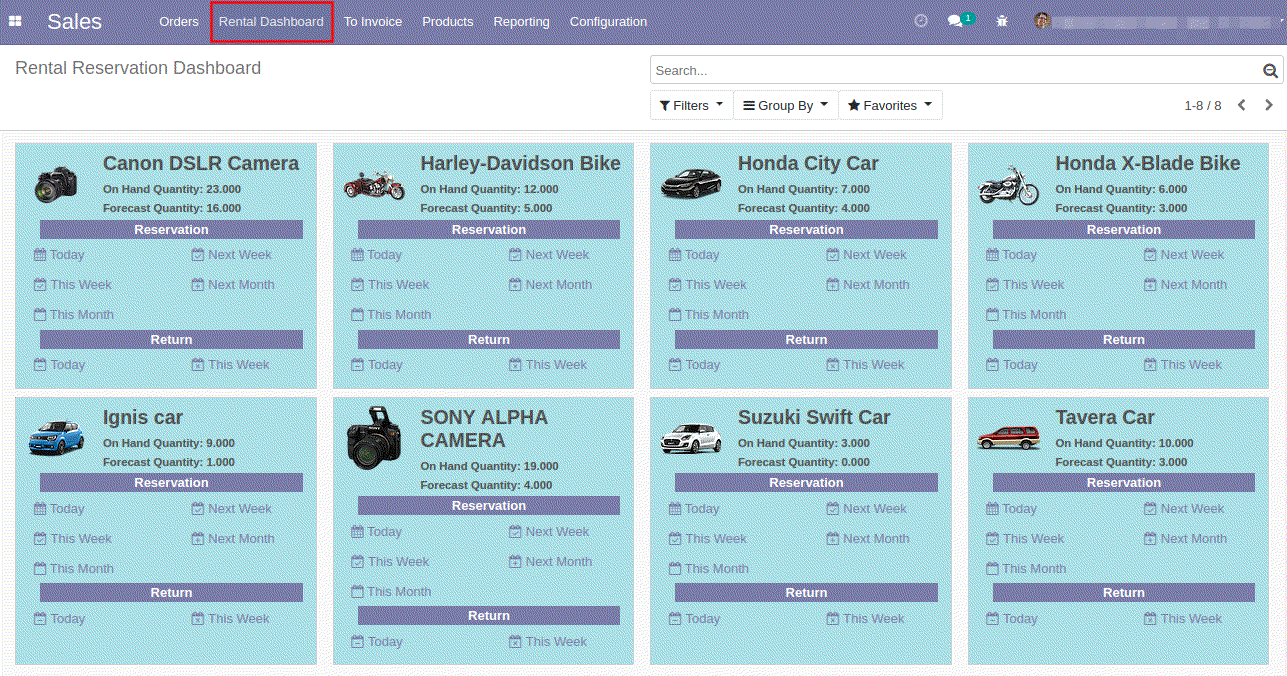The height and width of the screenshot is (676, 1287).
Task: Open the Products menu
Action: click(x=448, y=21)
